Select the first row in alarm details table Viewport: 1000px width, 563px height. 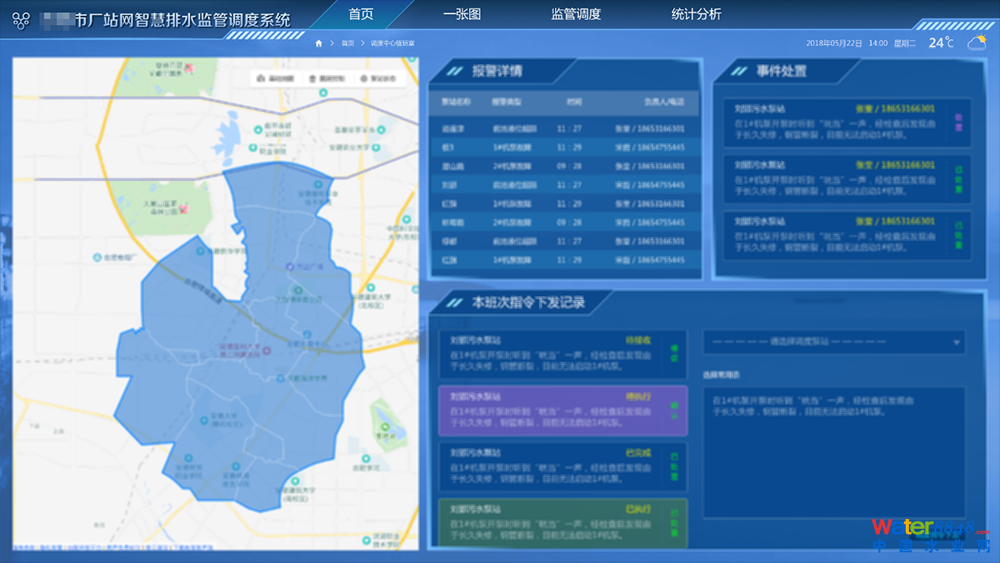click(x=563, y=129)
